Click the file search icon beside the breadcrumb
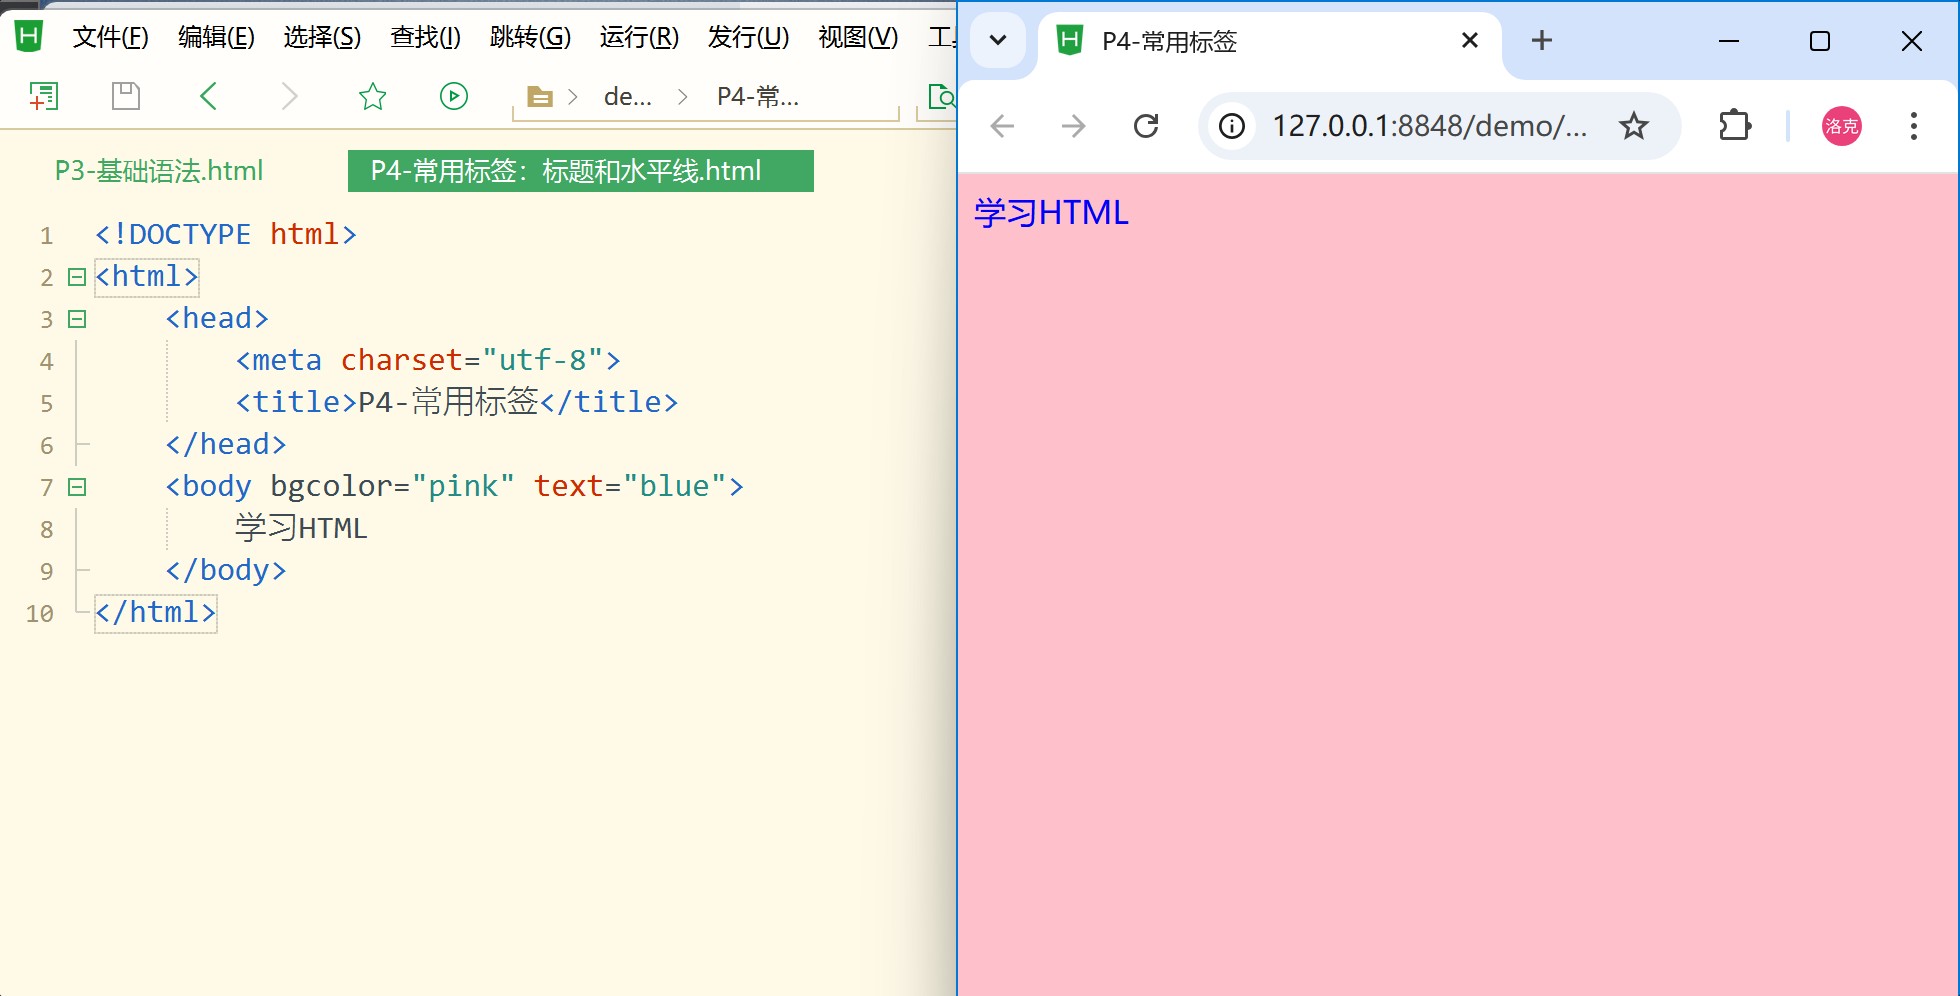Image resolution: width=1960 pixels, height=996 pixels. click(942, 97)
